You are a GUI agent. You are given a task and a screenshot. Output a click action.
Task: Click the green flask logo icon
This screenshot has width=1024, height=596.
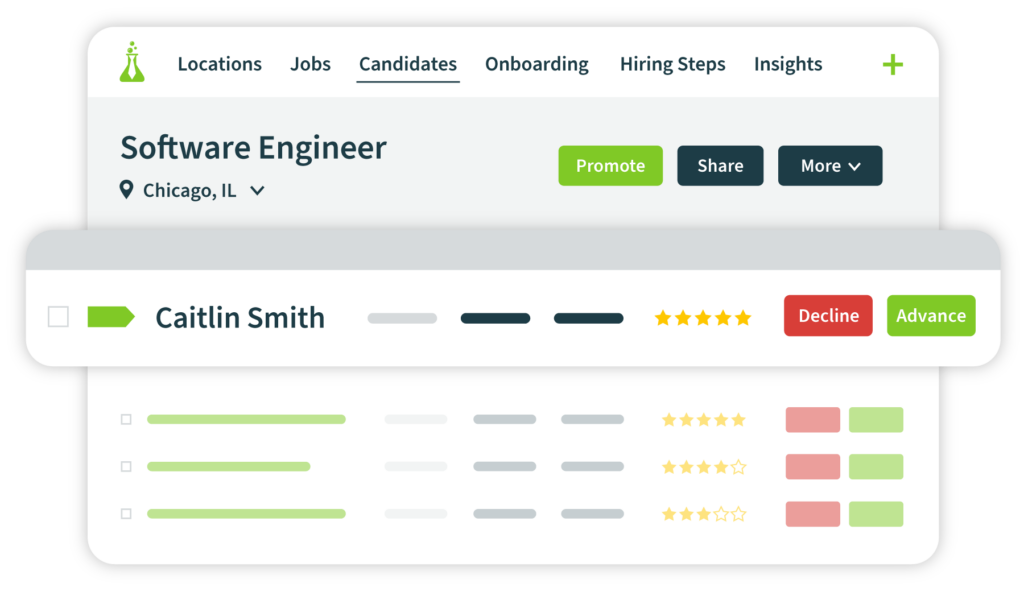(x=132, y=62)
